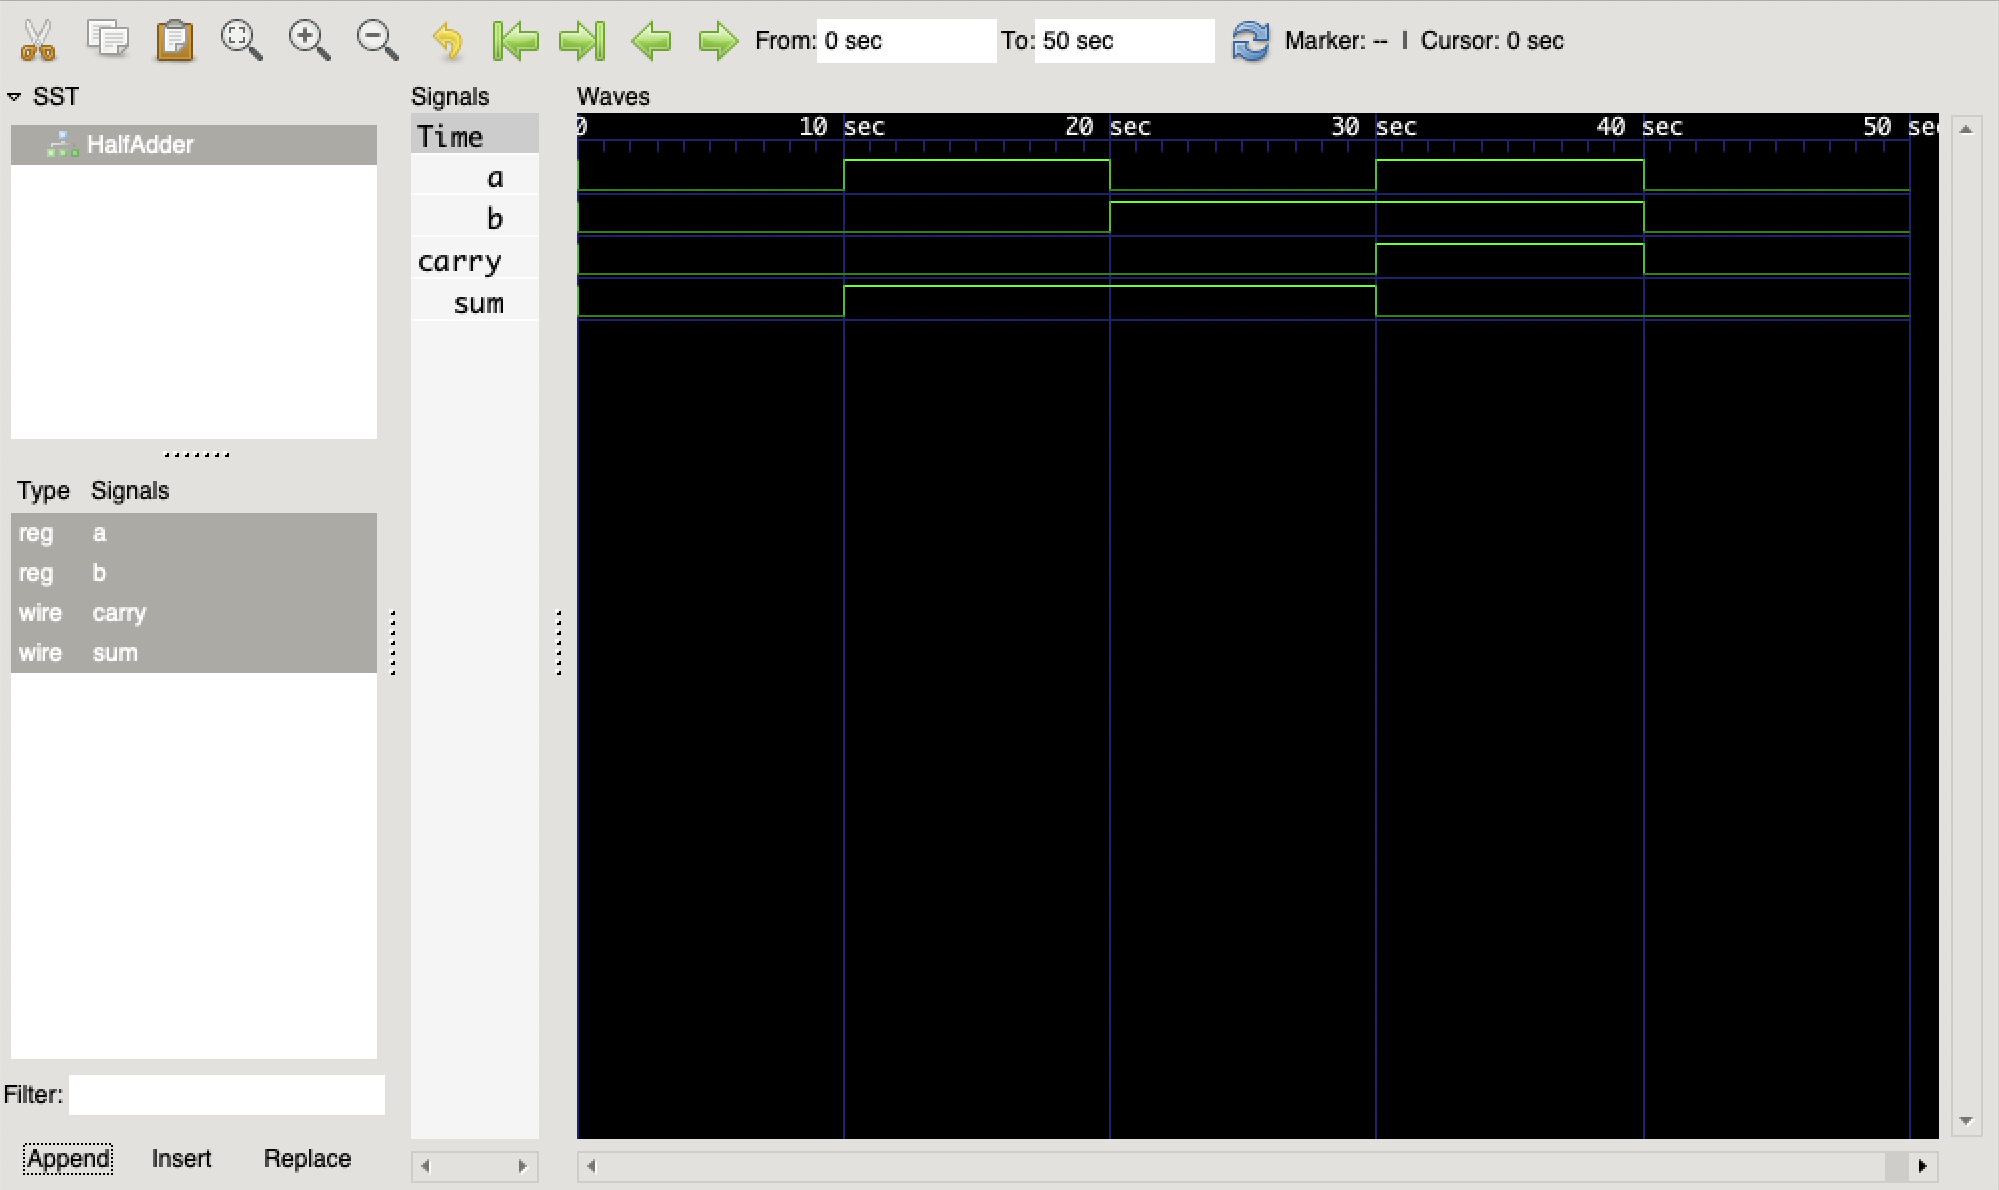This screenshot has height=1190, width=1999.
Task: Select the carry wire in signal list
Action: [x=119, y=613]
